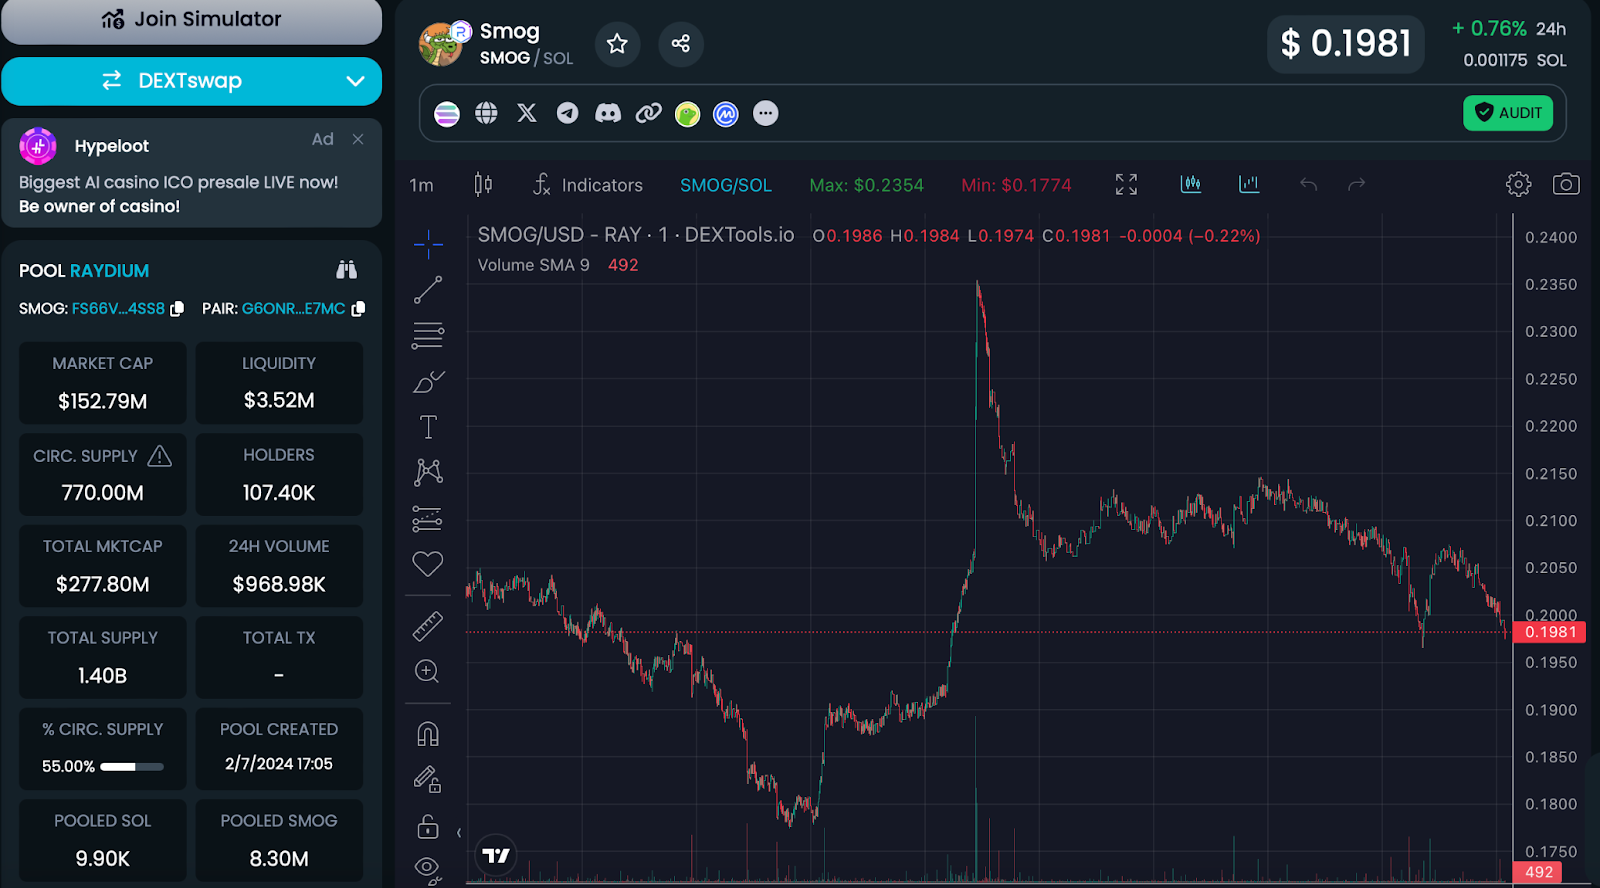
Task: Toggle the SMOG/SOL pair view
Action: 726,185
